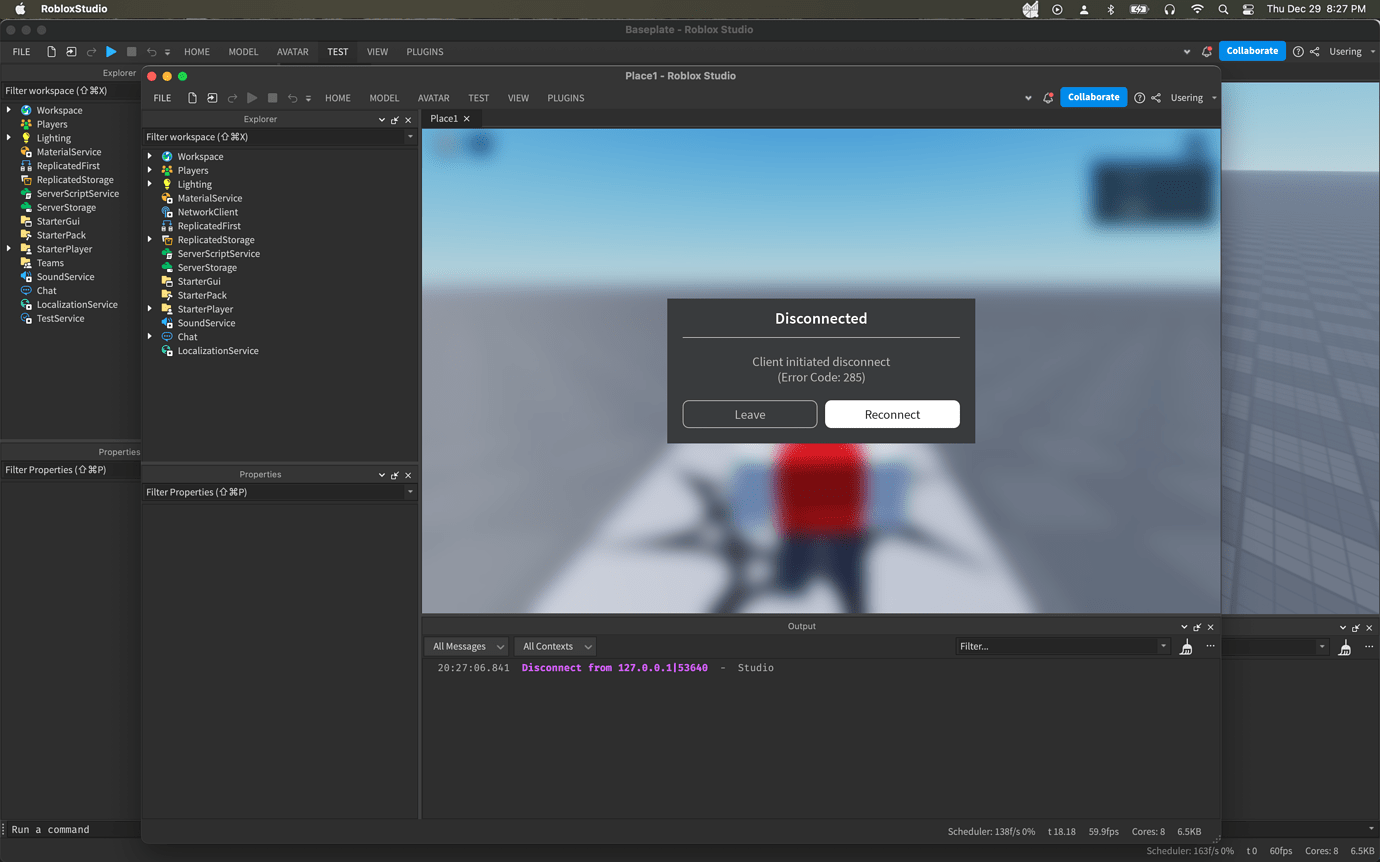This screenshot has height=862, width=1380.
Task: Click the Share icon beside Collaborate
Action: 1155,97
